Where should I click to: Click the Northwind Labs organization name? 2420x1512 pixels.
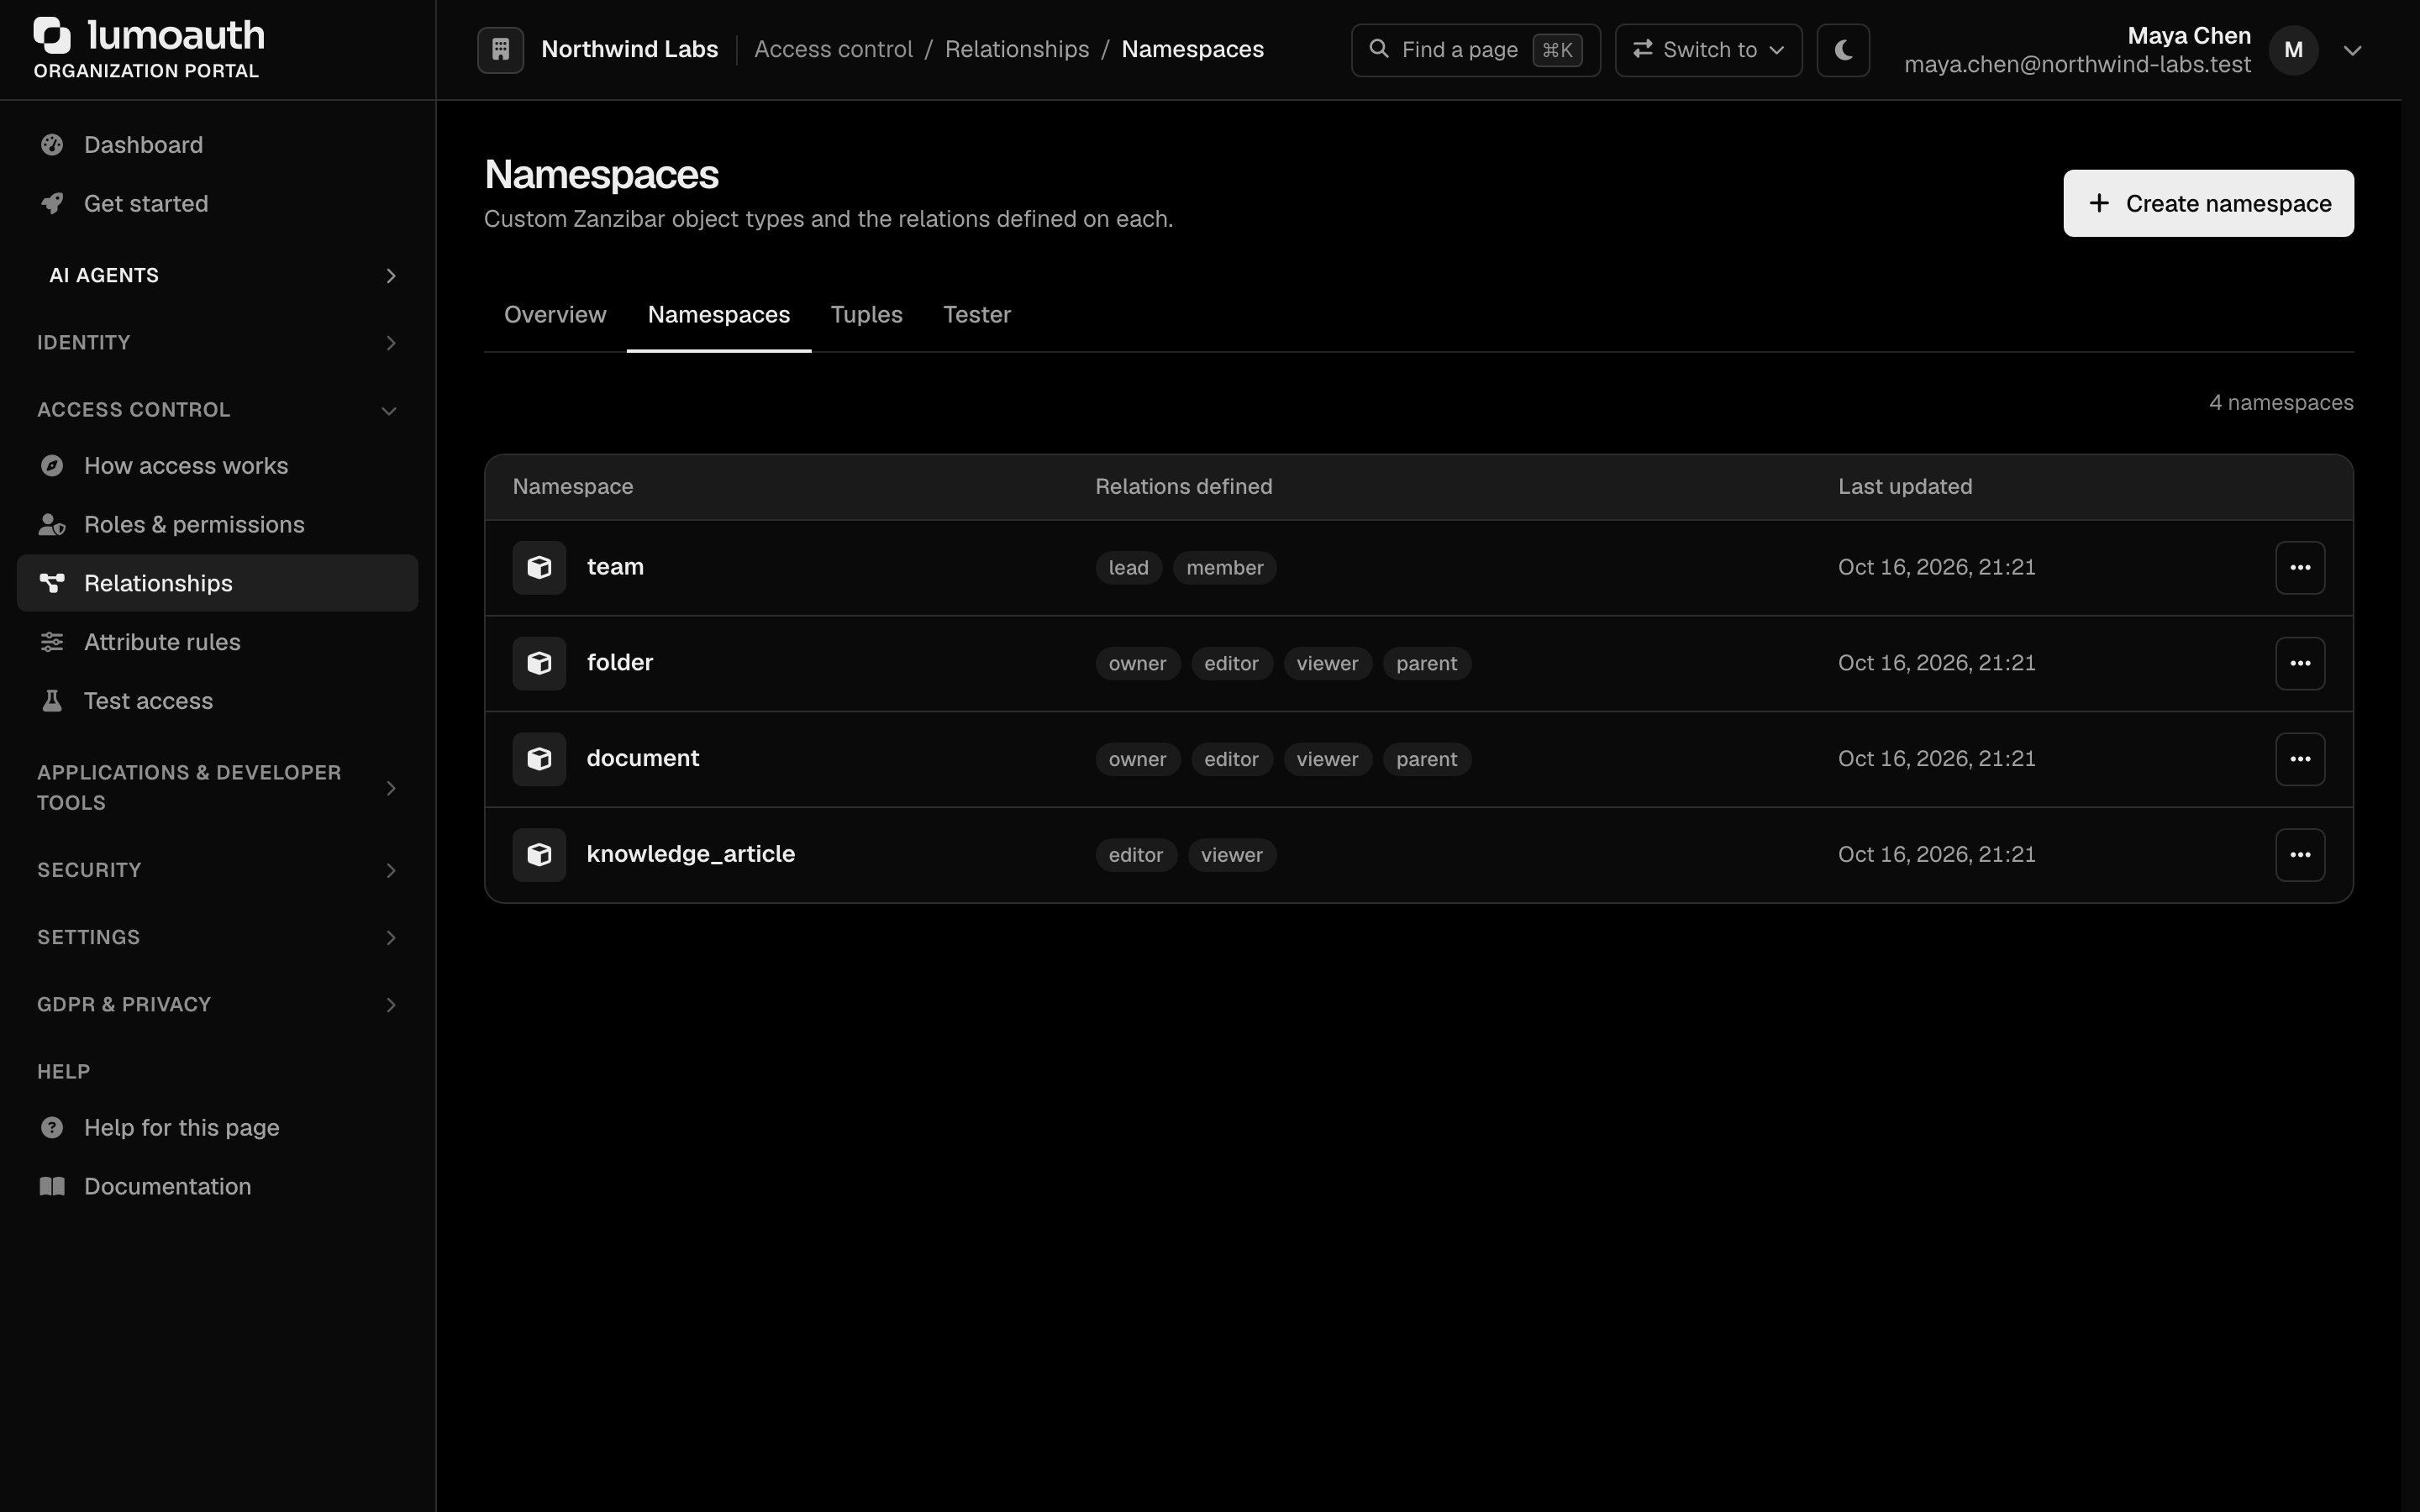[x=629, y=49]
